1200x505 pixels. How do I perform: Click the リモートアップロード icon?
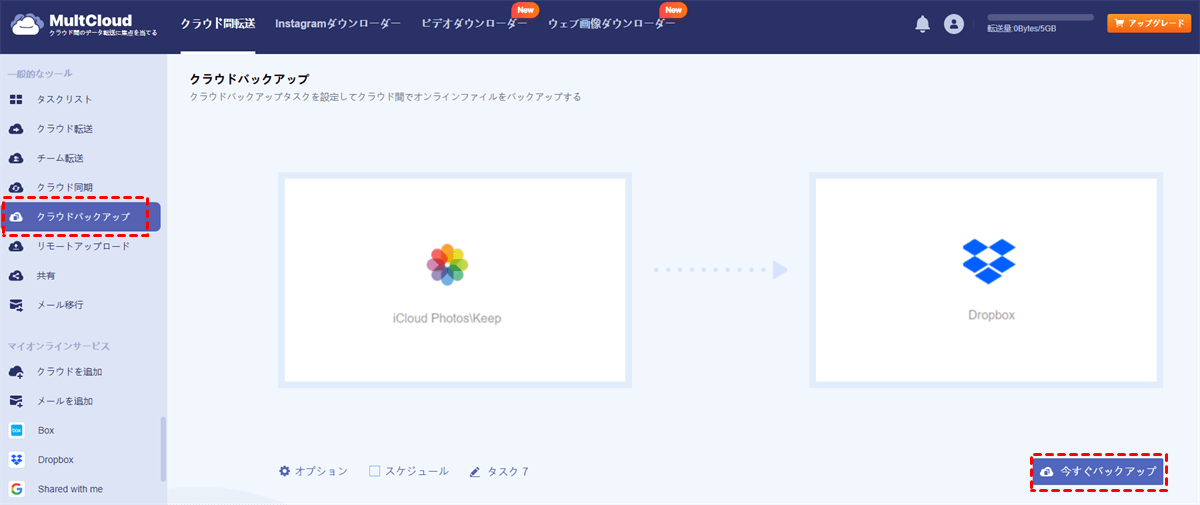16,246
